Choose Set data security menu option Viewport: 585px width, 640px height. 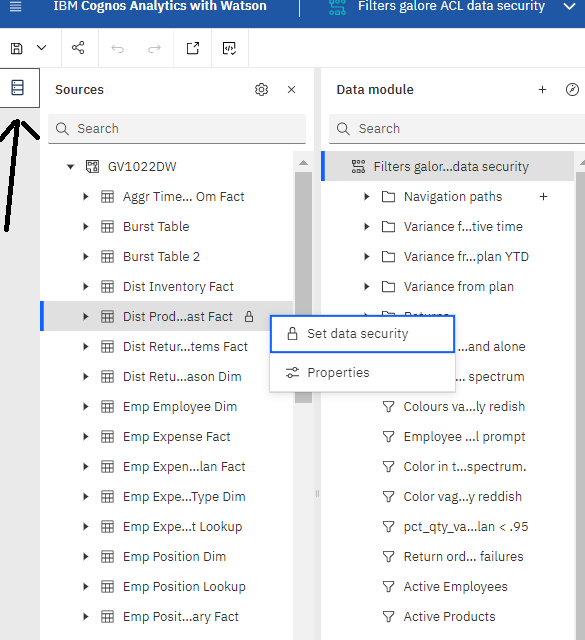tap(362, 334)
